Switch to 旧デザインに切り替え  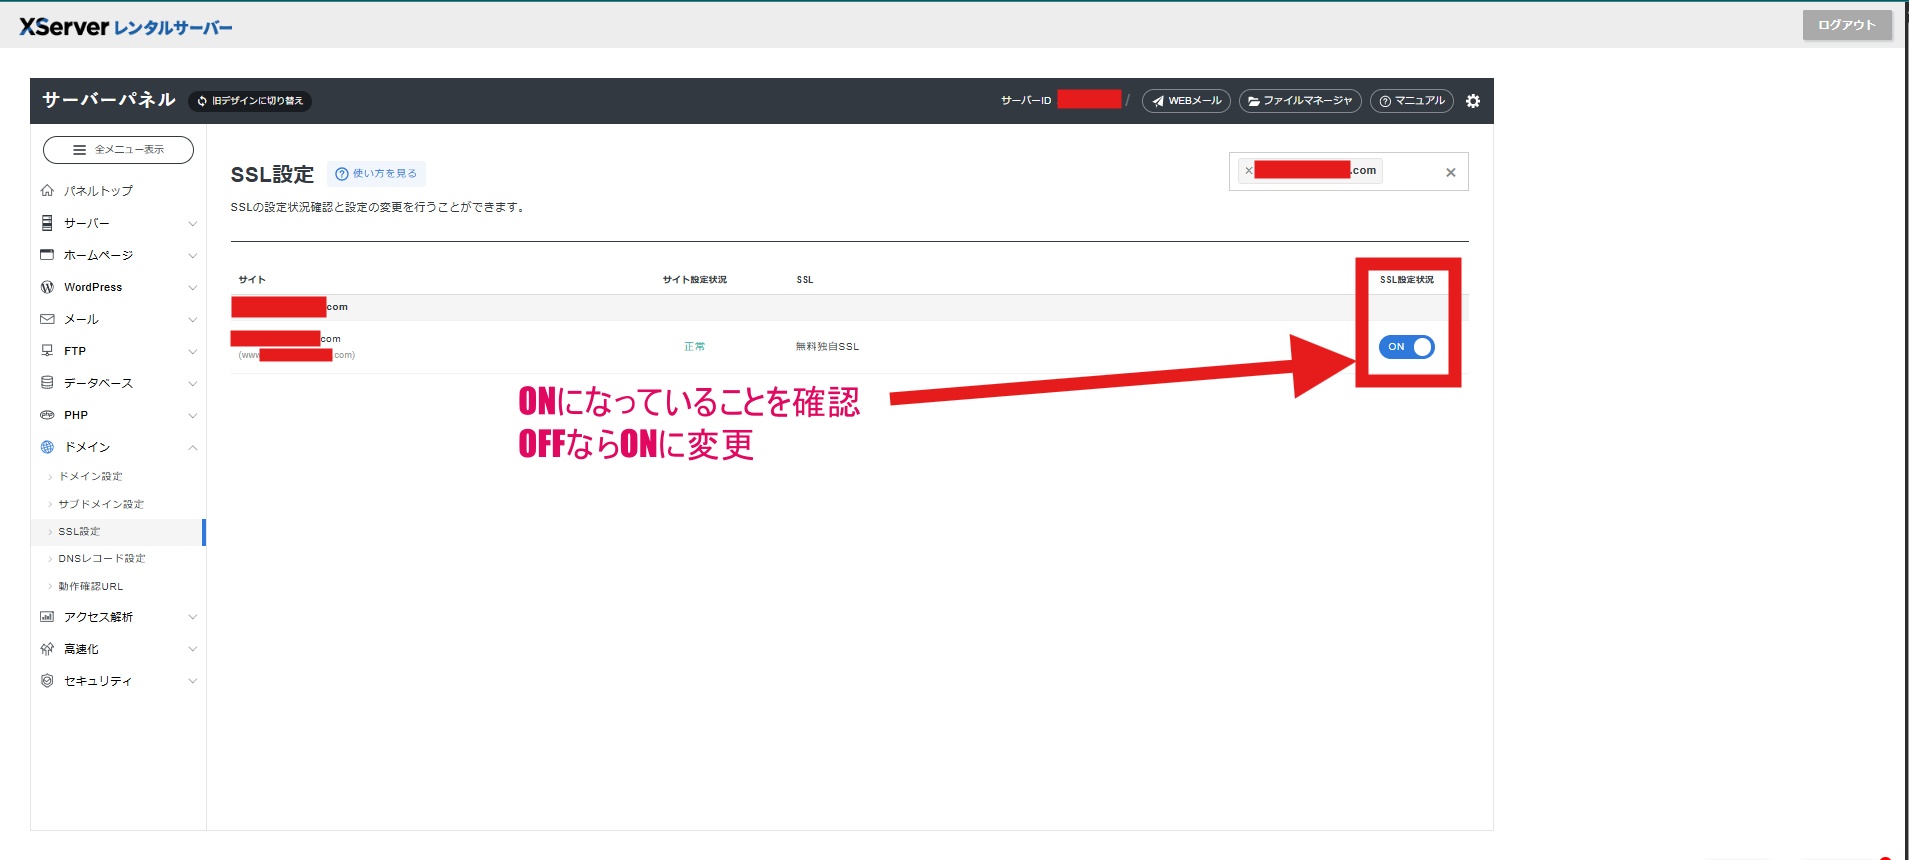point(250,101)
